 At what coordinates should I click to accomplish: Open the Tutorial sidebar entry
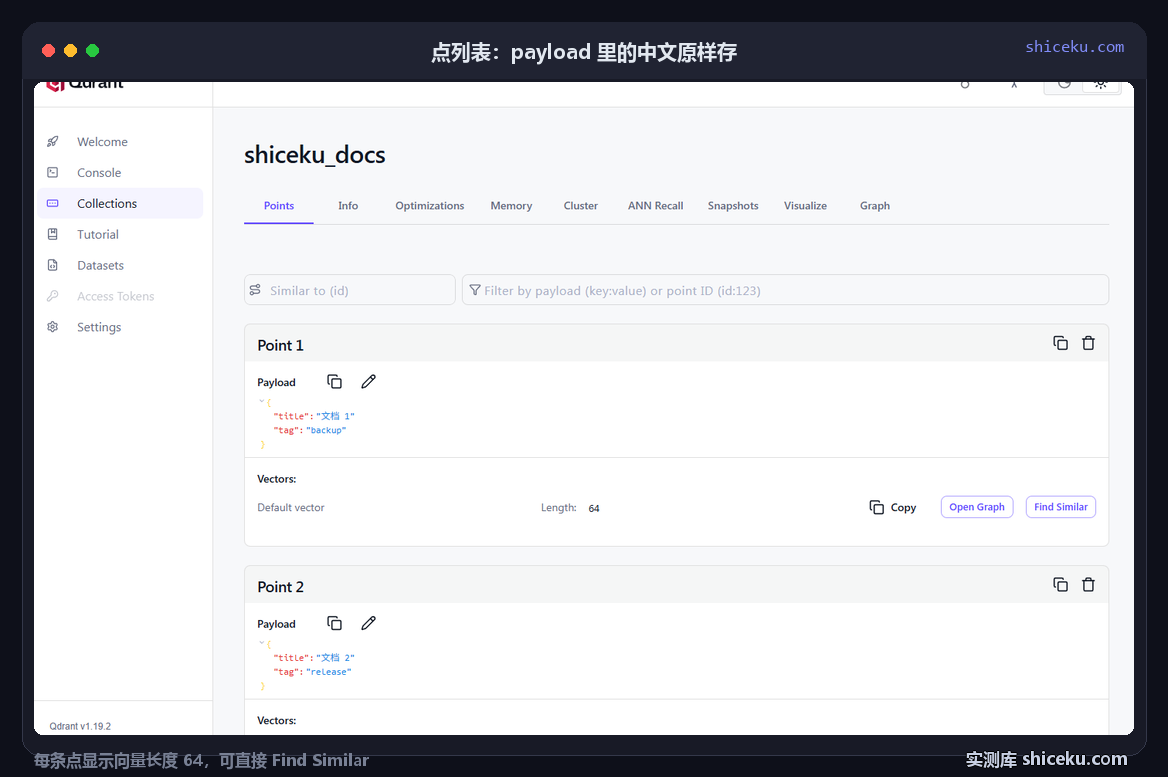pyautogui.click(x=120, y=235)
